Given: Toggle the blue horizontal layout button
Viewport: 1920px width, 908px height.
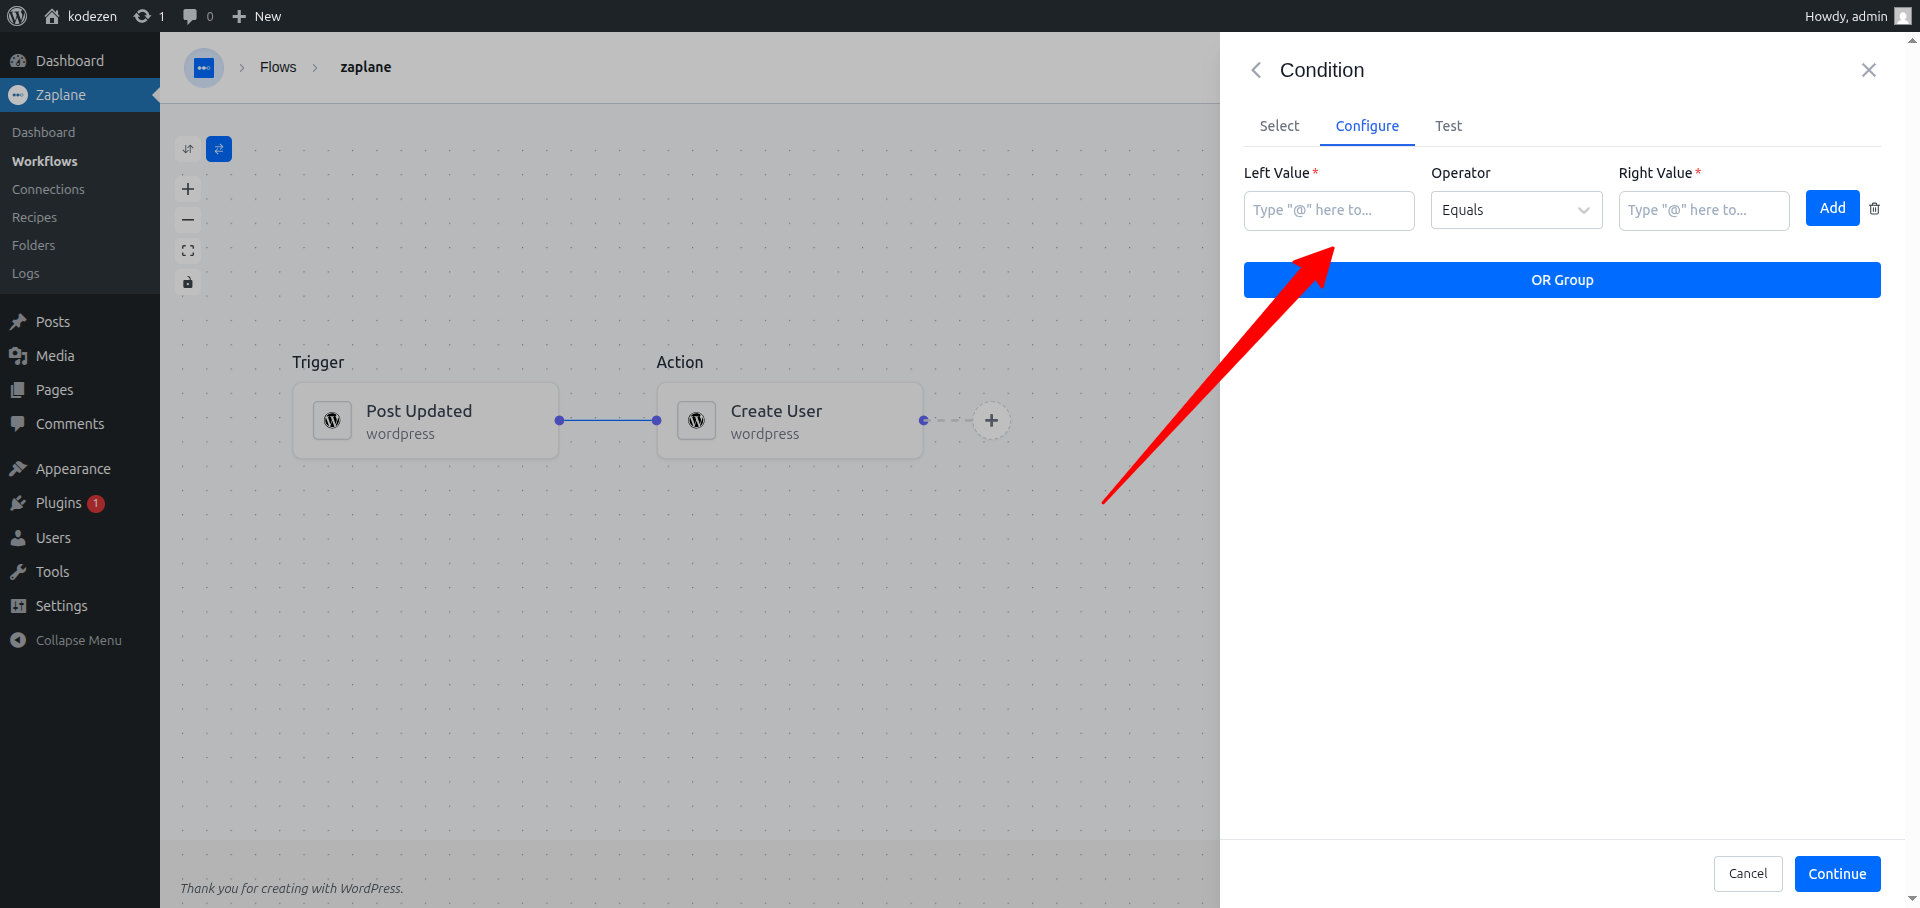Looking at the screenshot, I should coord(219,149).
